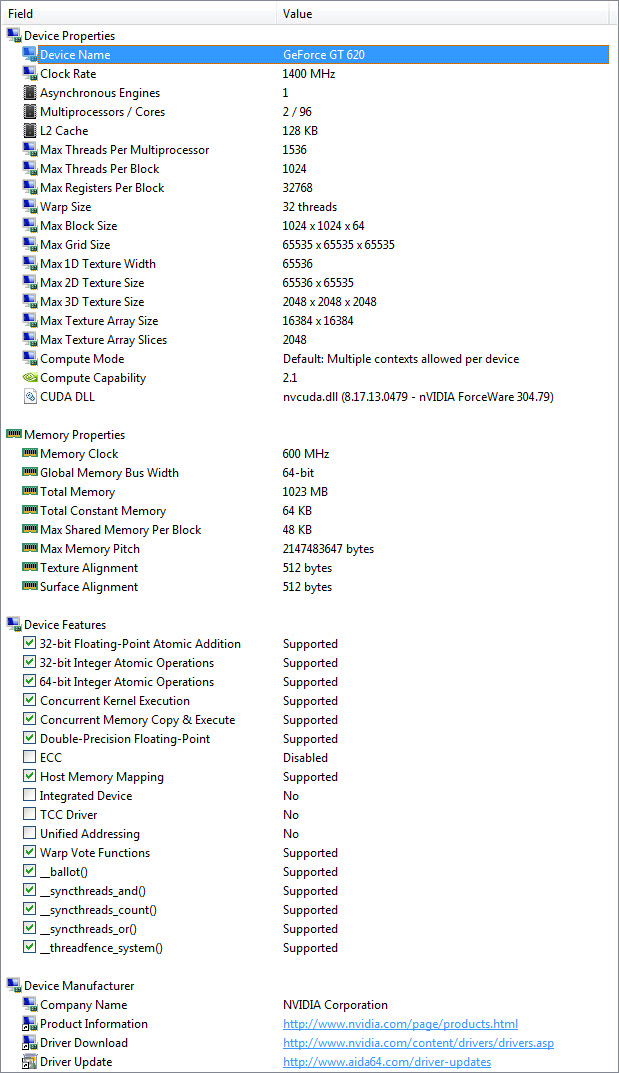Toggle Double-Precision Floating-Point checkbox
Viewport: 619px width, 1073px height.
pyautogui.click(x=29, y=738)
